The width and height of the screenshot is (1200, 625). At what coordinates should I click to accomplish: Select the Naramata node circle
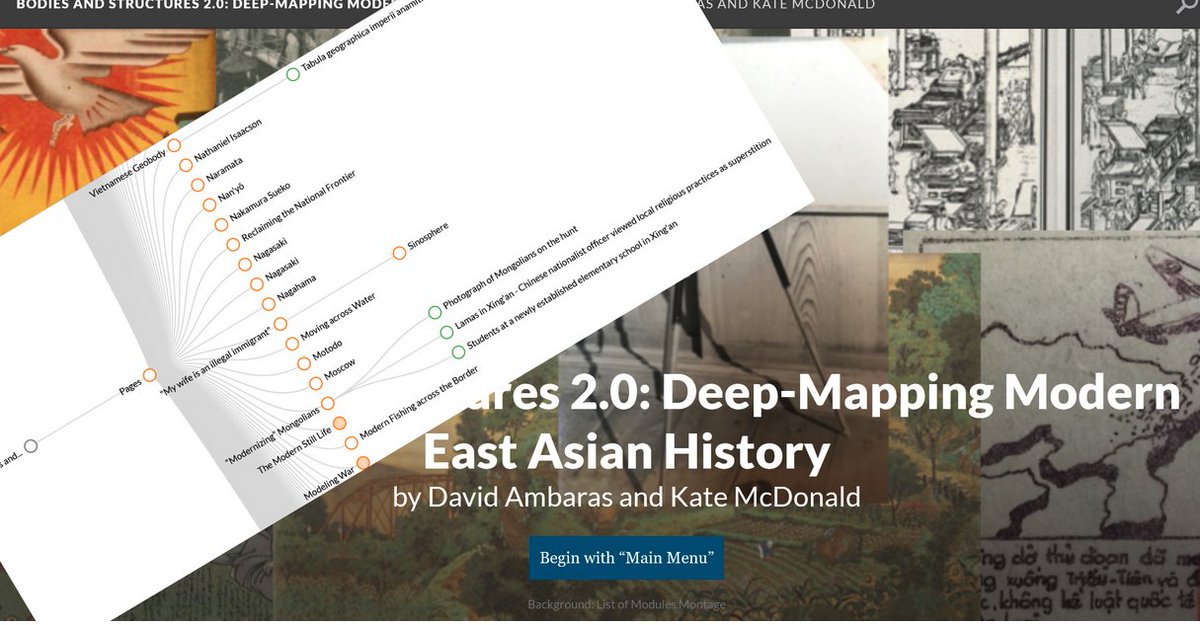pos(197,185)
